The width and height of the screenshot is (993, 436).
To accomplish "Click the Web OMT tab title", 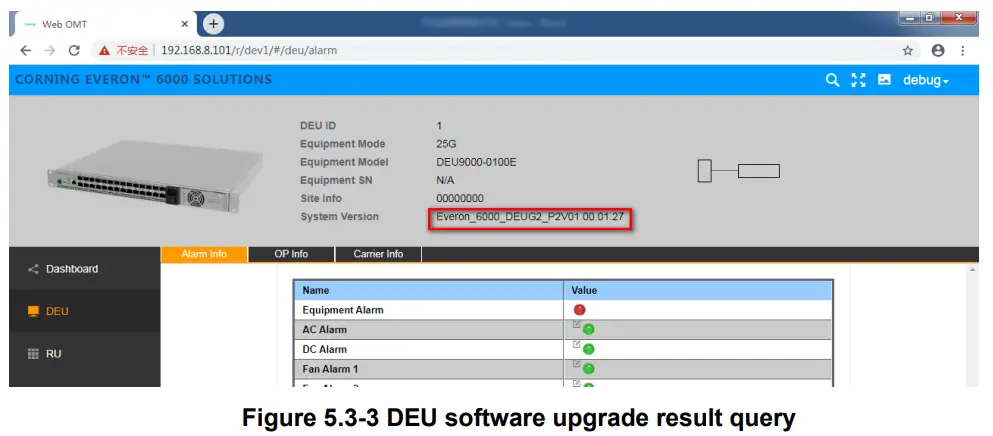I will tap(65, 24).
